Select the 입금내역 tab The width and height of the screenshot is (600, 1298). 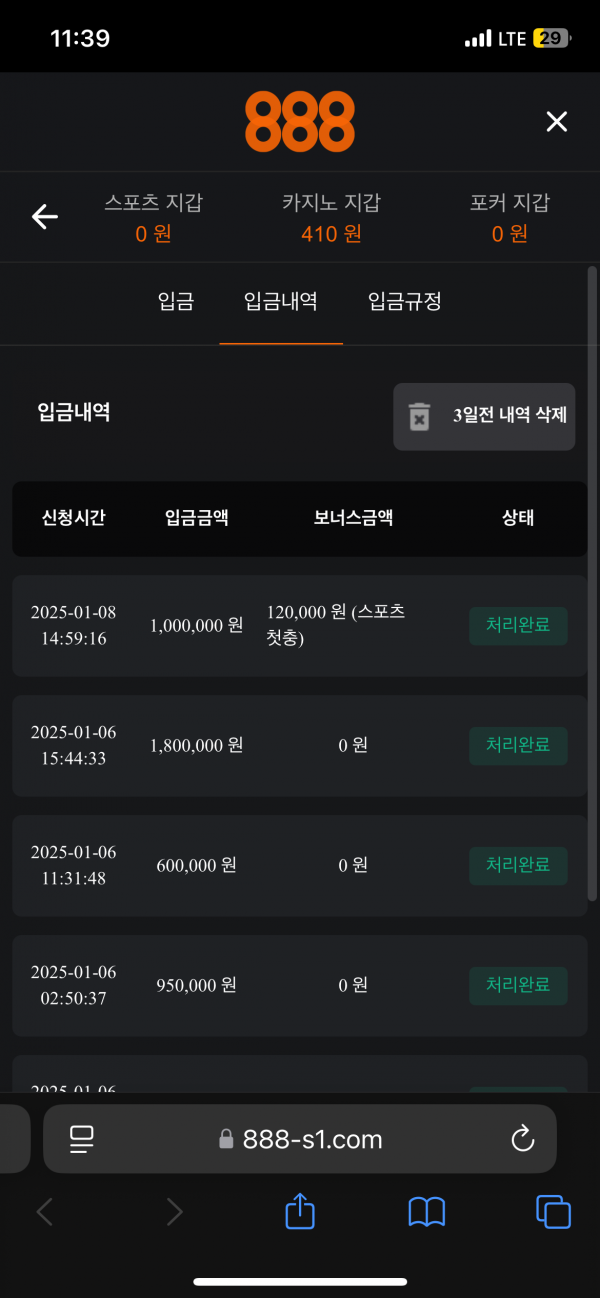click(281, 301)
